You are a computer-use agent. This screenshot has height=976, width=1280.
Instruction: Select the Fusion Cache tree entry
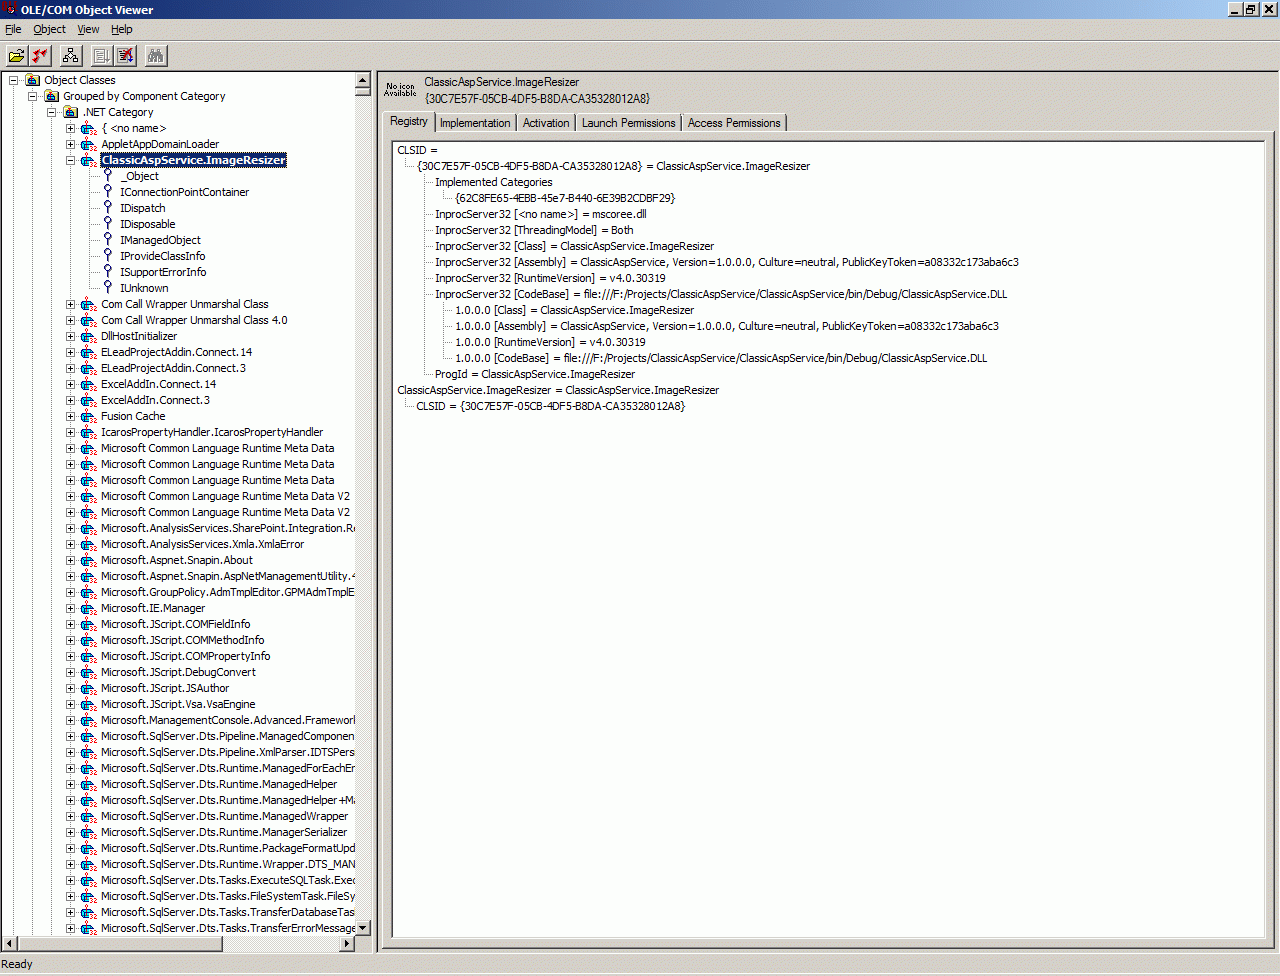(133, 416)
